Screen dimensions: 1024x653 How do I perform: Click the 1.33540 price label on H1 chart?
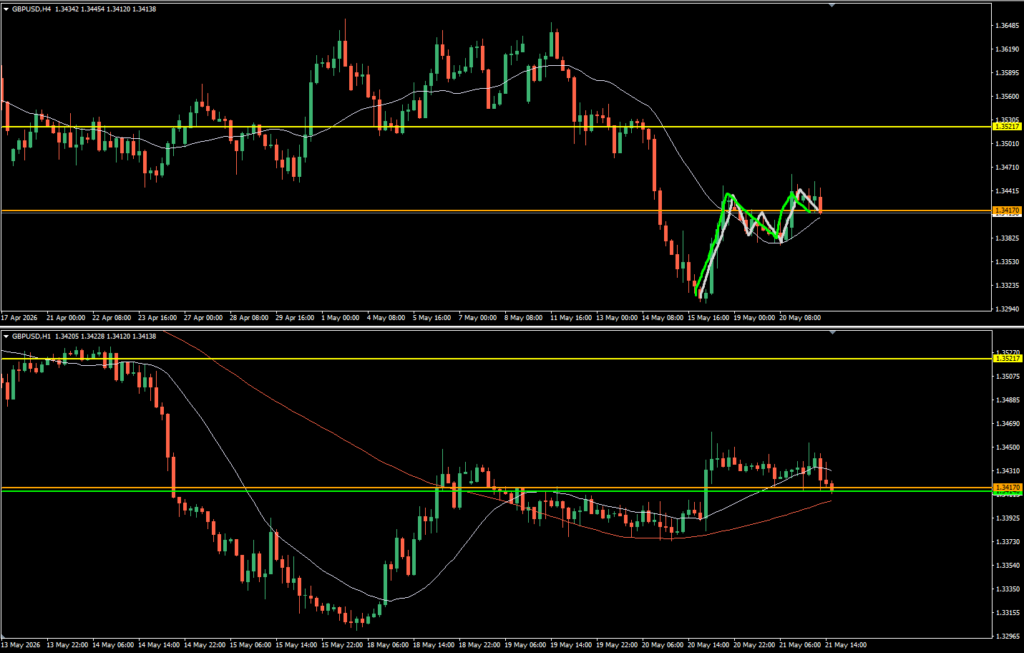pyautogui.click(x=1007, y=565)
